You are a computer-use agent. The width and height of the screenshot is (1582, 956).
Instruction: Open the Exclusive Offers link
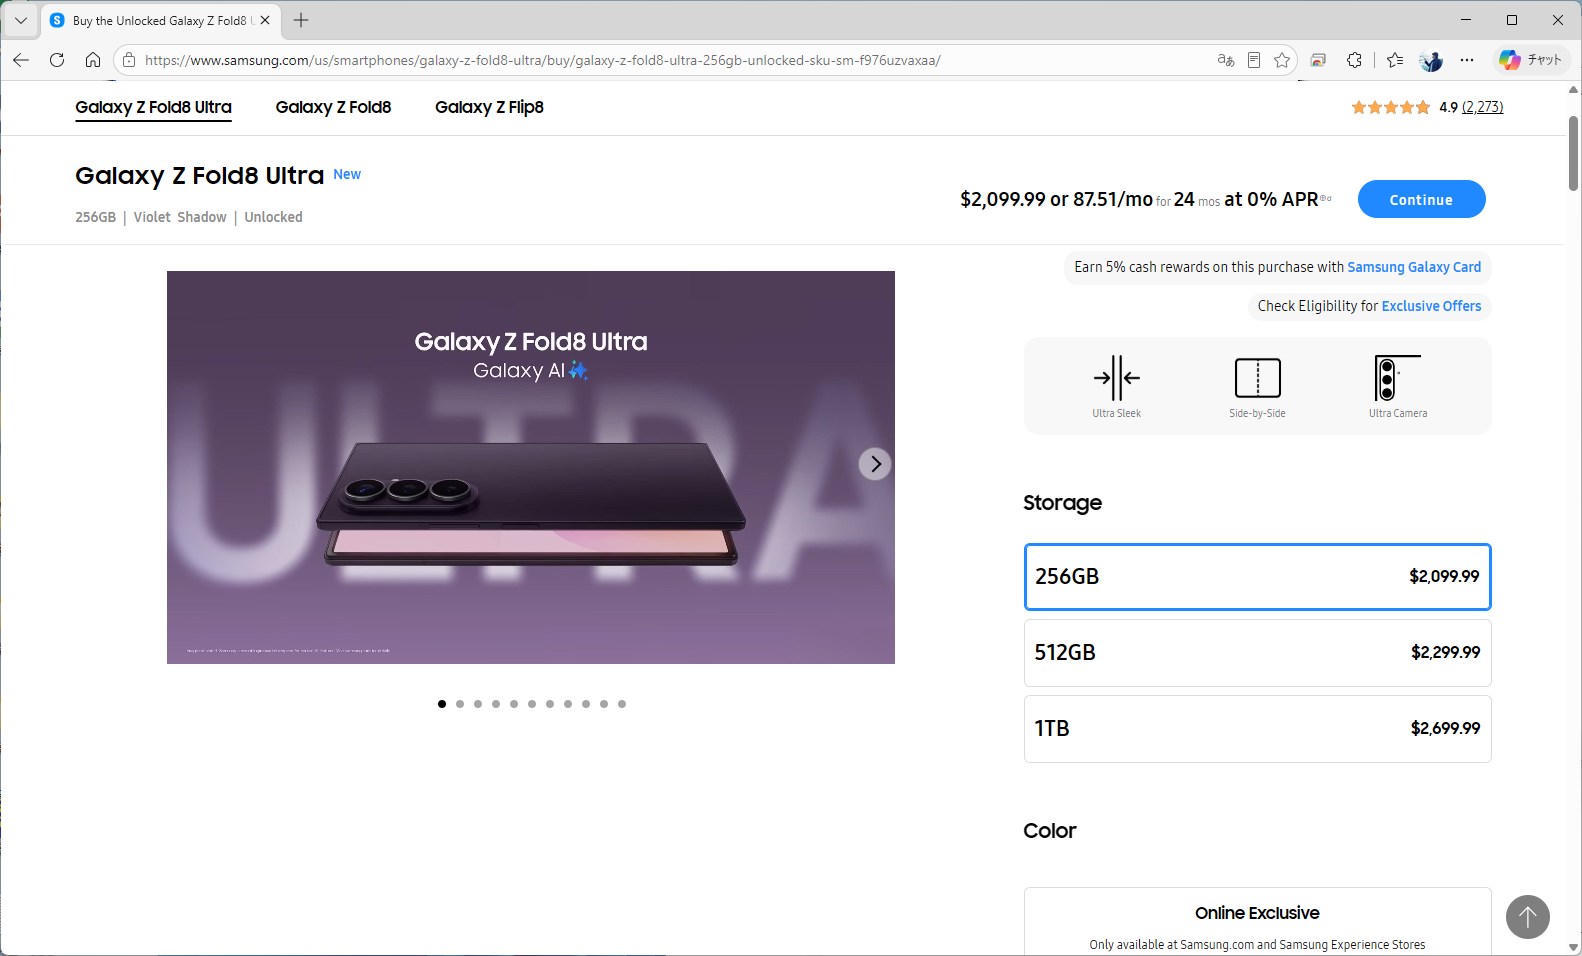pyautogui.click(x=1431, y=306)
